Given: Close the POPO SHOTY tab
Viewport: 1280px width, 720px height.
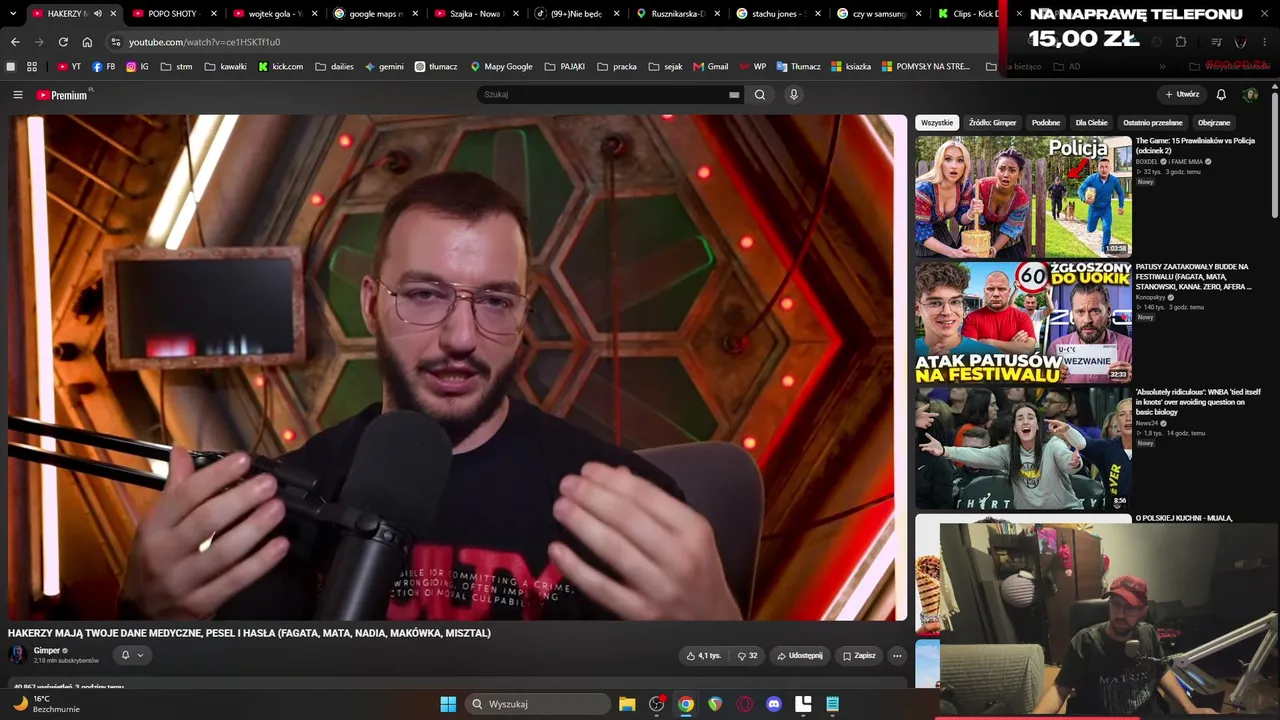Looking at the screenshot, I should pyautogui.click(x=214, y=14).
